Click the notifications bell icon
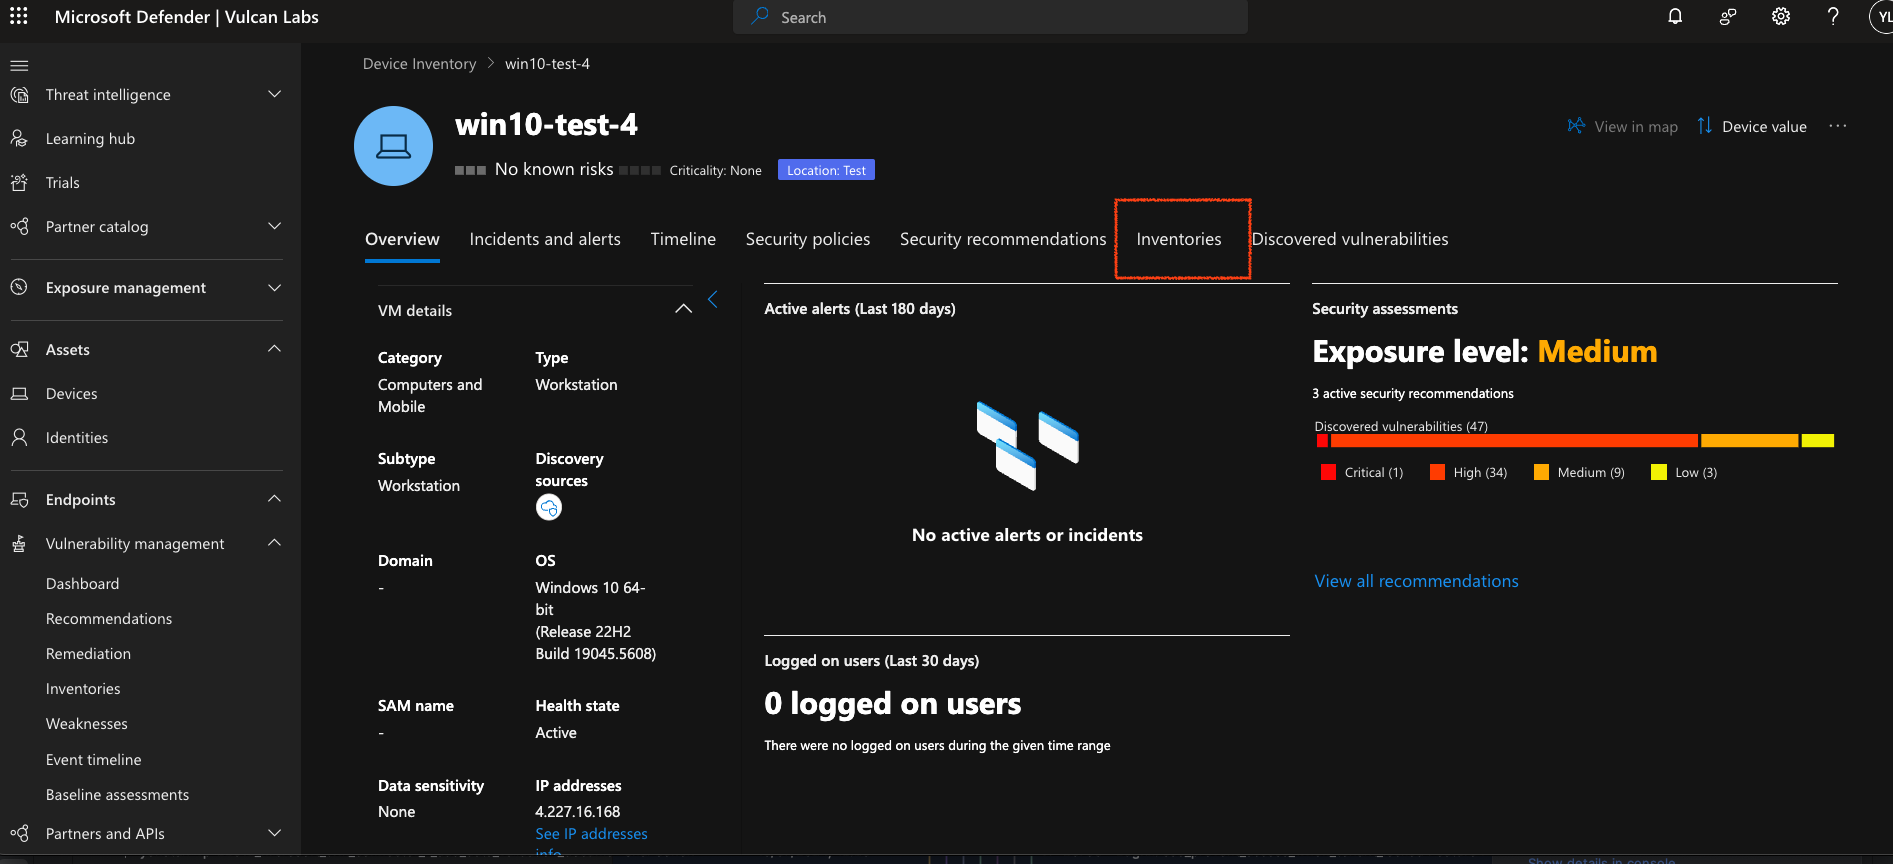The width and height of the screenshot is (1893, 864). [1675, 17]
